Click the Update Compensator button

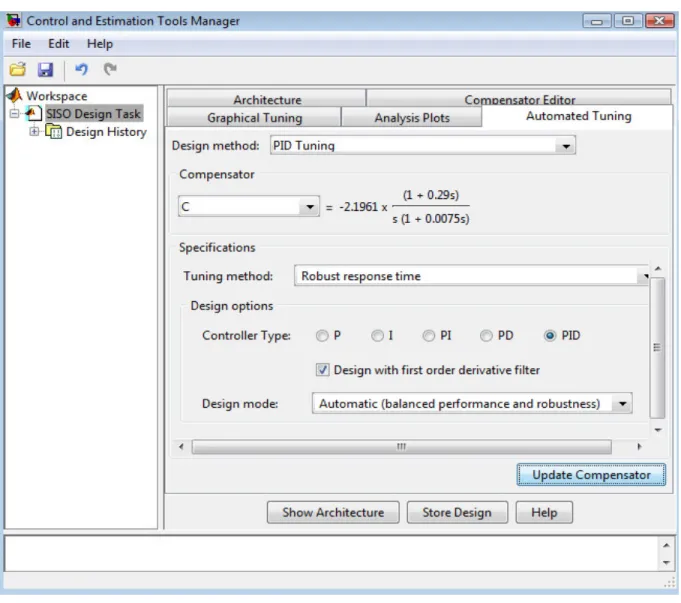pos(591,475)
